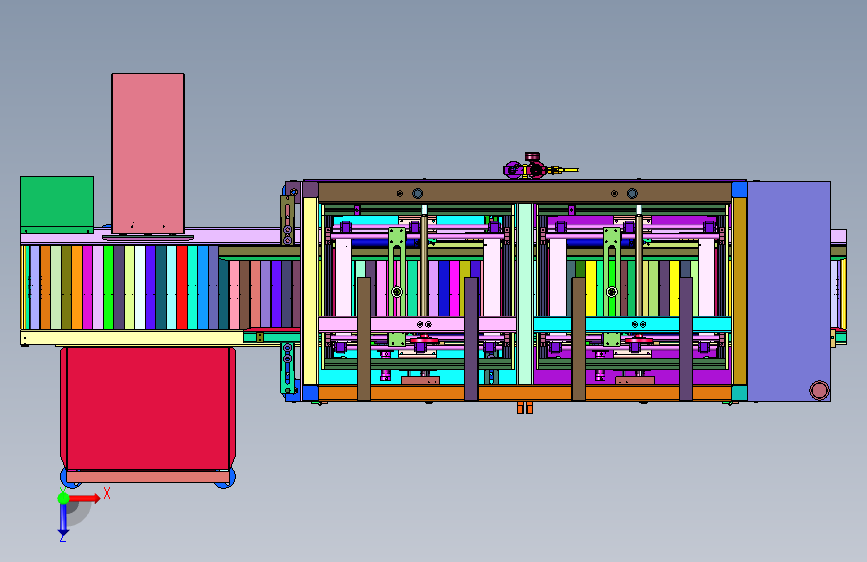Select the green box at the conveyor's far end

pos(57,204)
